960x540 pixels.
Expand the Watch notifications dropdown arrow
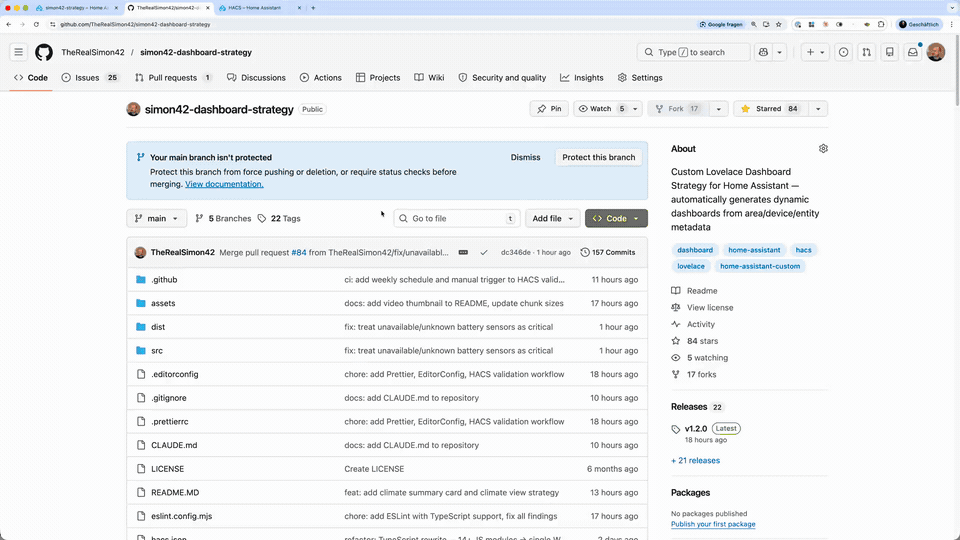point(635,109)
